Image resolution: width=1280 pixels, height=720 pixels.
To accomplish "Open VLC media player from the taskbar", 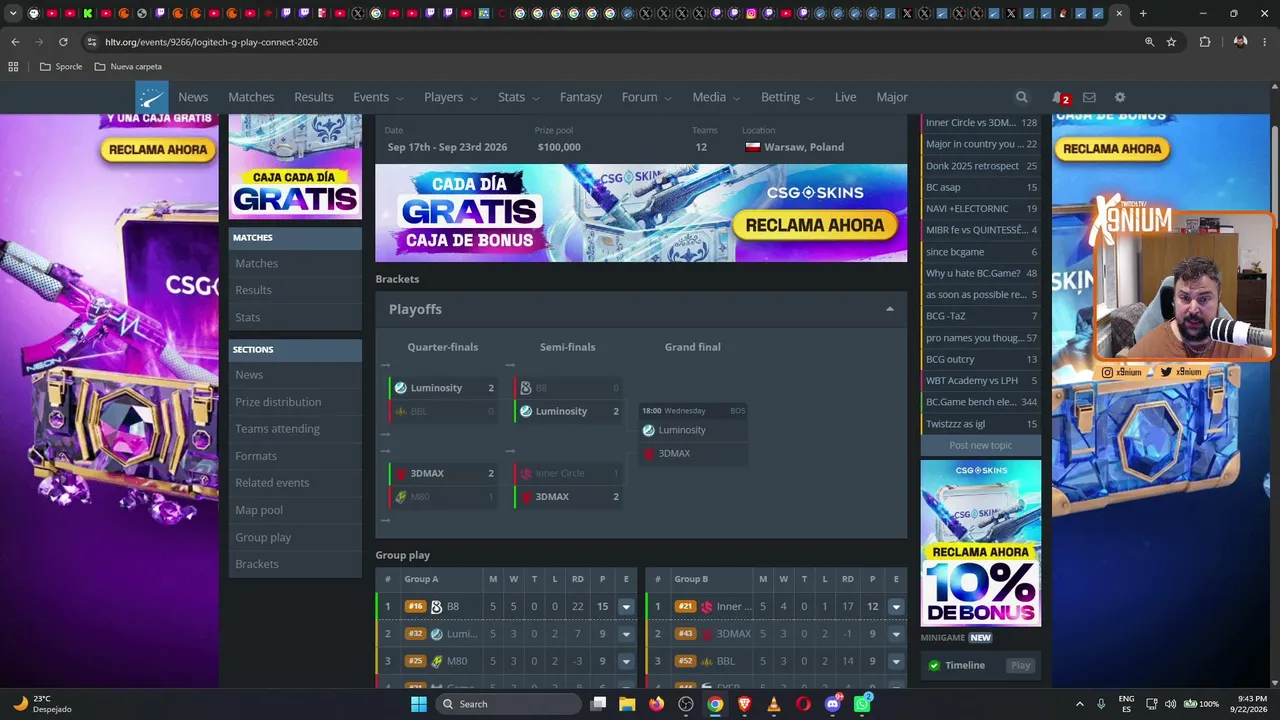I will [773, 704].
